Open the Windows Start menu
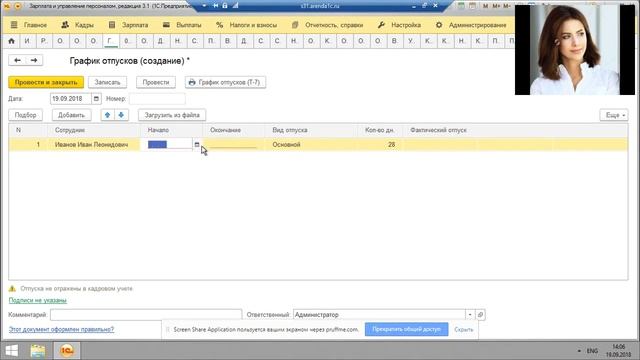This screenshot has height=360, width=640. tap(11, 351)
